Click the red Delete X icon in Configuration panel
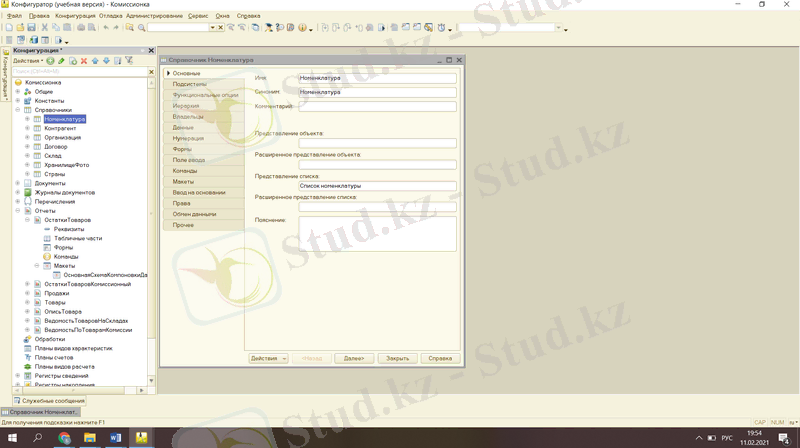 click(84, 61)
